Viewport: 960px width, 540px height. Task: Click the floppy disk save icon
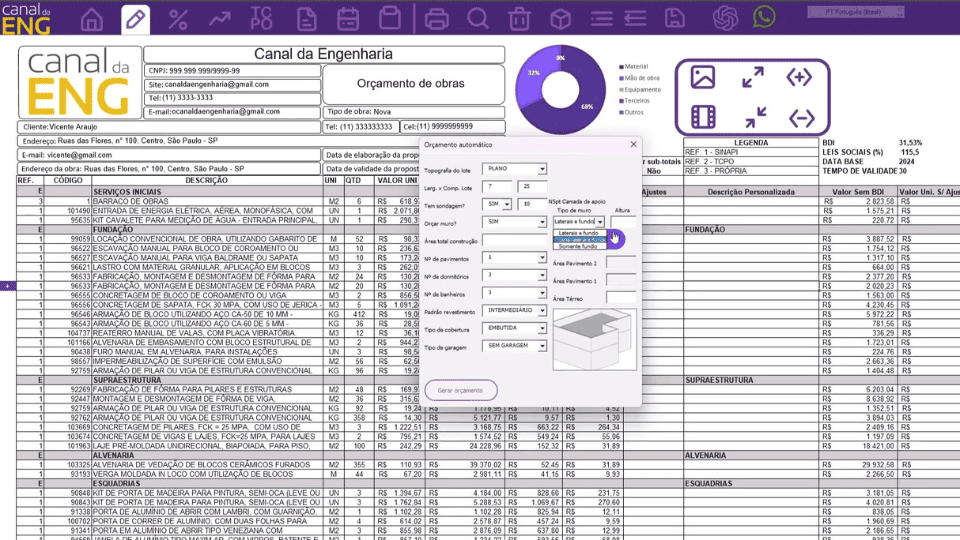pyautogui.click(x=675, y=18)
